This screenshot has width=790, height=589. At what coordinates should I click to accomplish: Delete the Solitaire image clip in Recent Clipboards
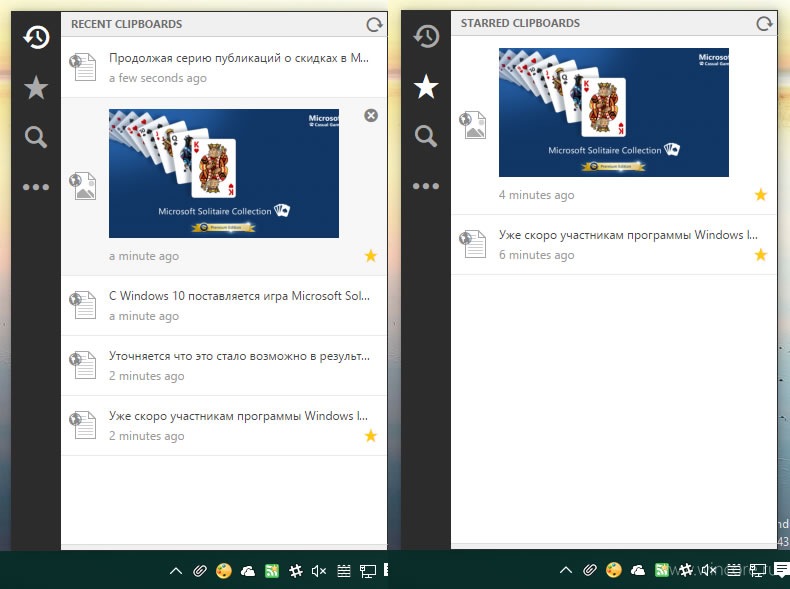pos(371,115)
